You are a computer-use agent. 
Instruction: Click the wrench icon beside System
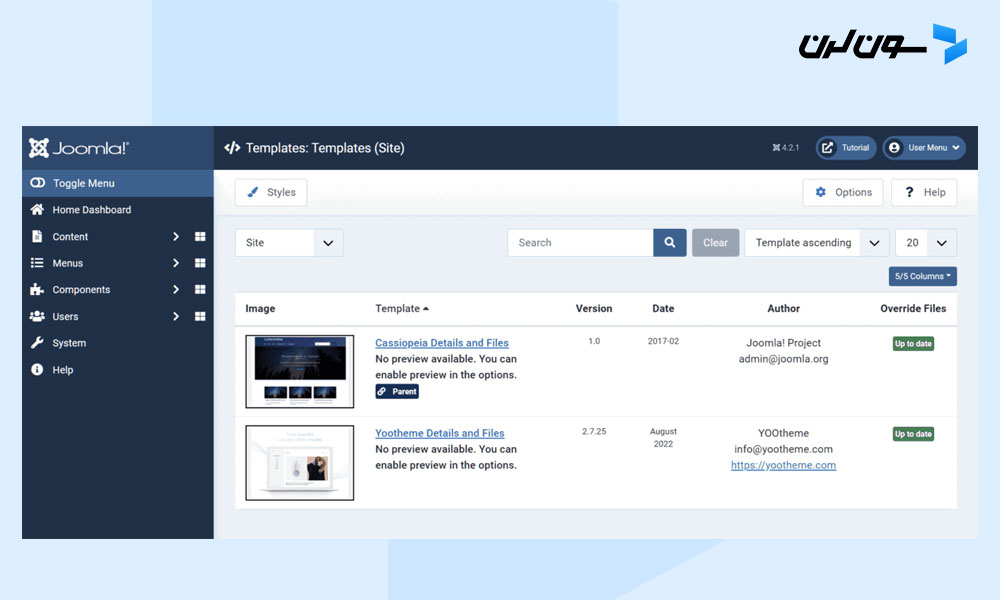pos(37,342)
